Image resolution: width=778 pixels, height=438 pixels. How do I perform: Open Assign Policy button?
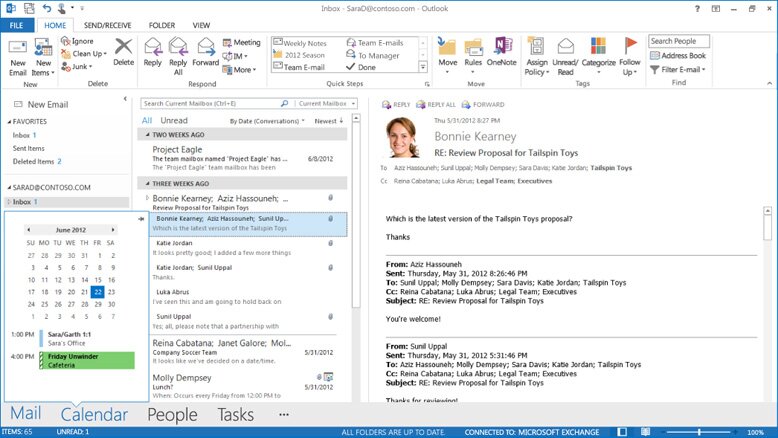point(537,57)
